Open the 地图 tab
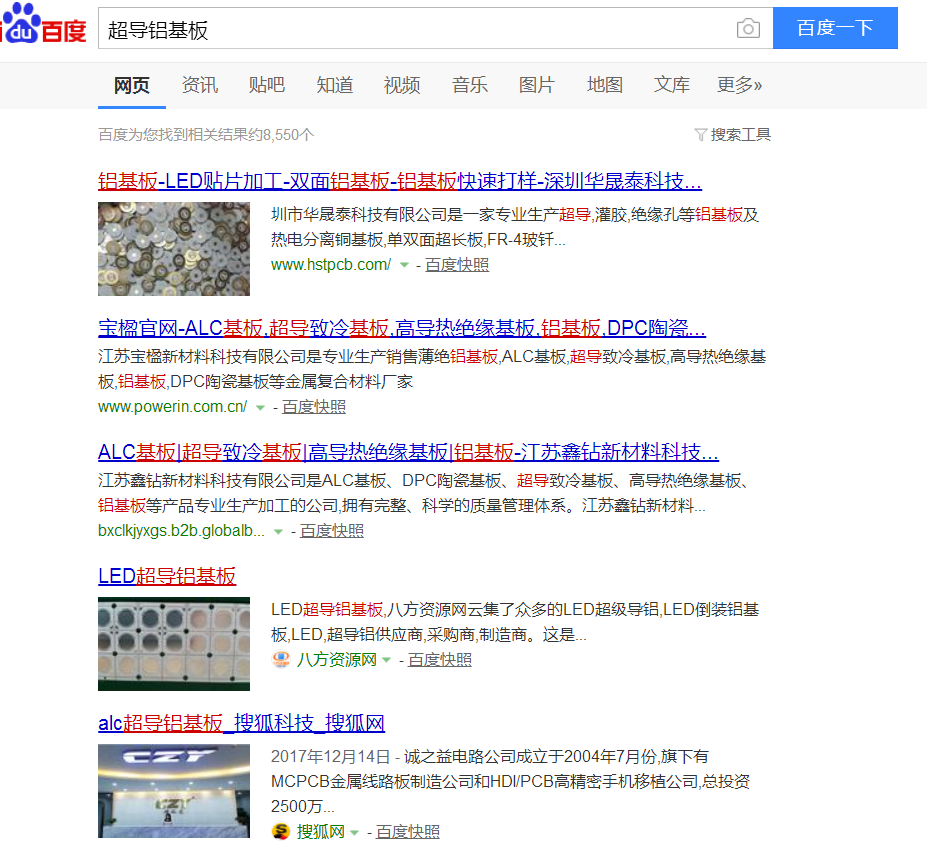This screenshot has height=856, width=927. point(604,85)
